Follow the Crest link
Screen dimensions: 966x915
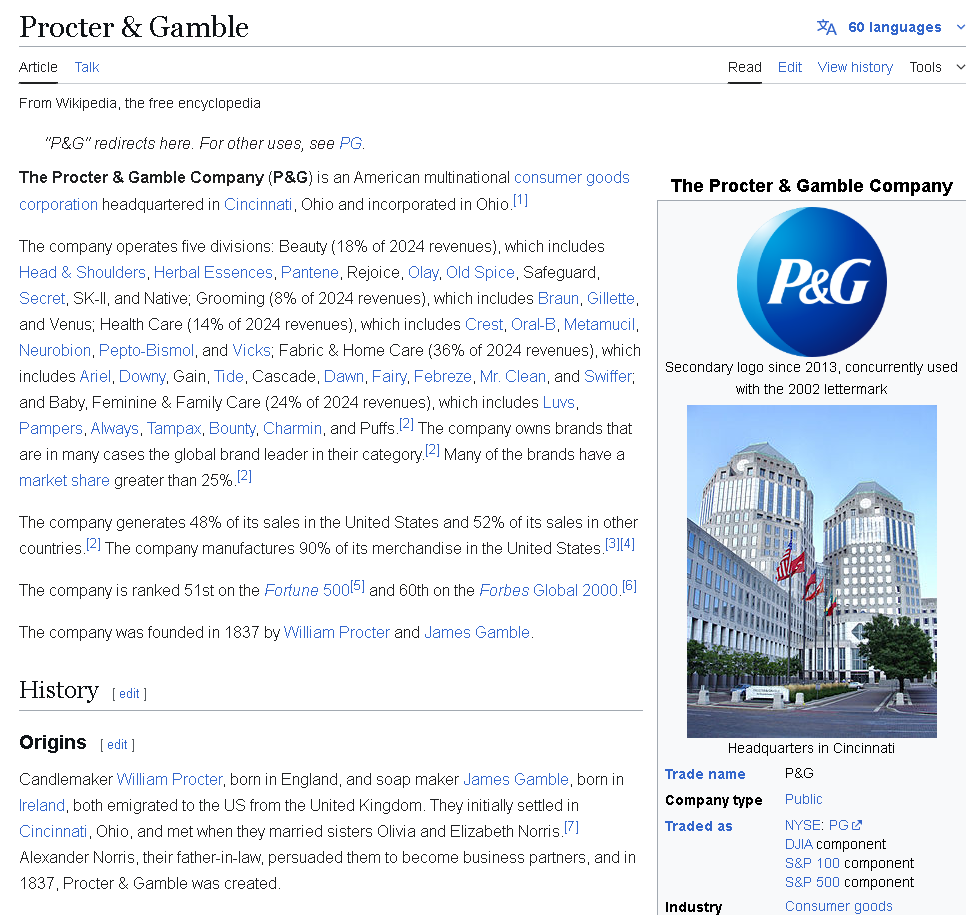click(484, 324)
